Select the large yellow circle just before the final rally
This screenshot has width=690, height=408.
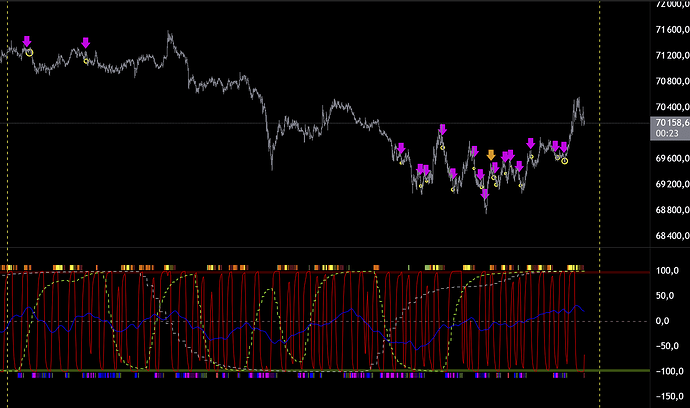tap(564, 160)
